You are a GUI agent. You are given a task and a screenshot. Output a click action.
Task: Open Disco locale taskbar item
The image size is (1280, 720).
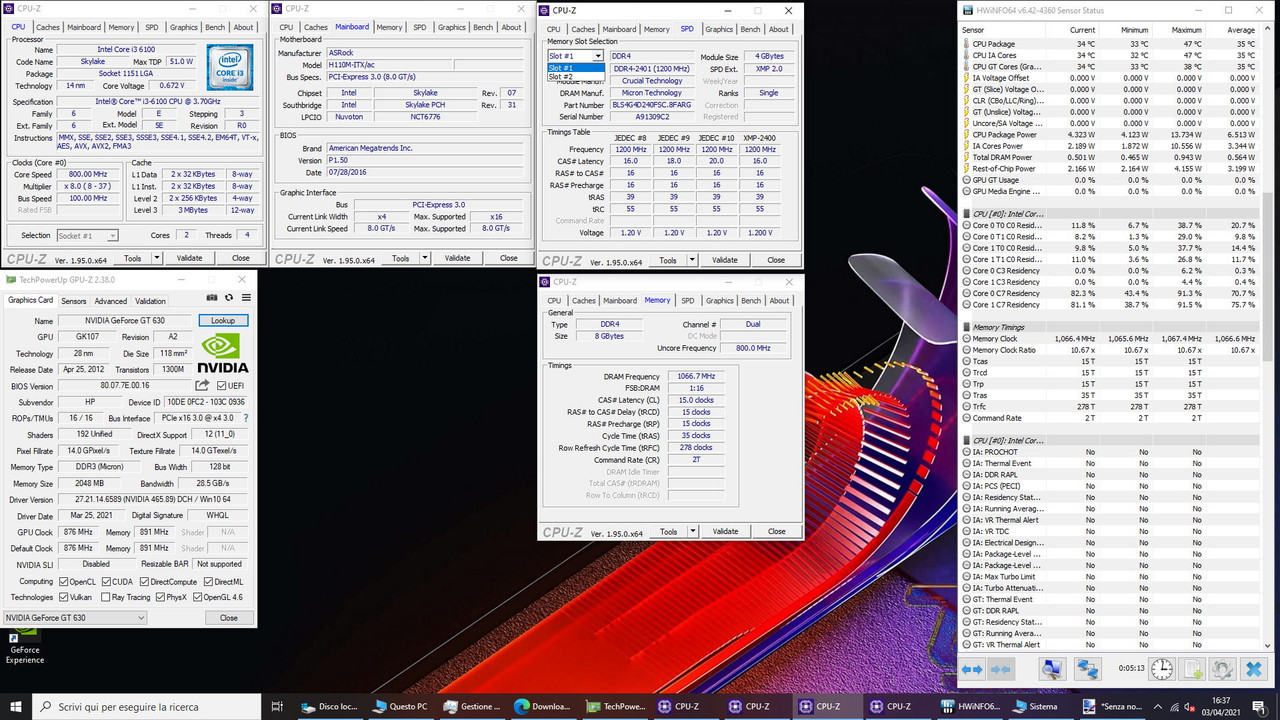pos(328,706)
